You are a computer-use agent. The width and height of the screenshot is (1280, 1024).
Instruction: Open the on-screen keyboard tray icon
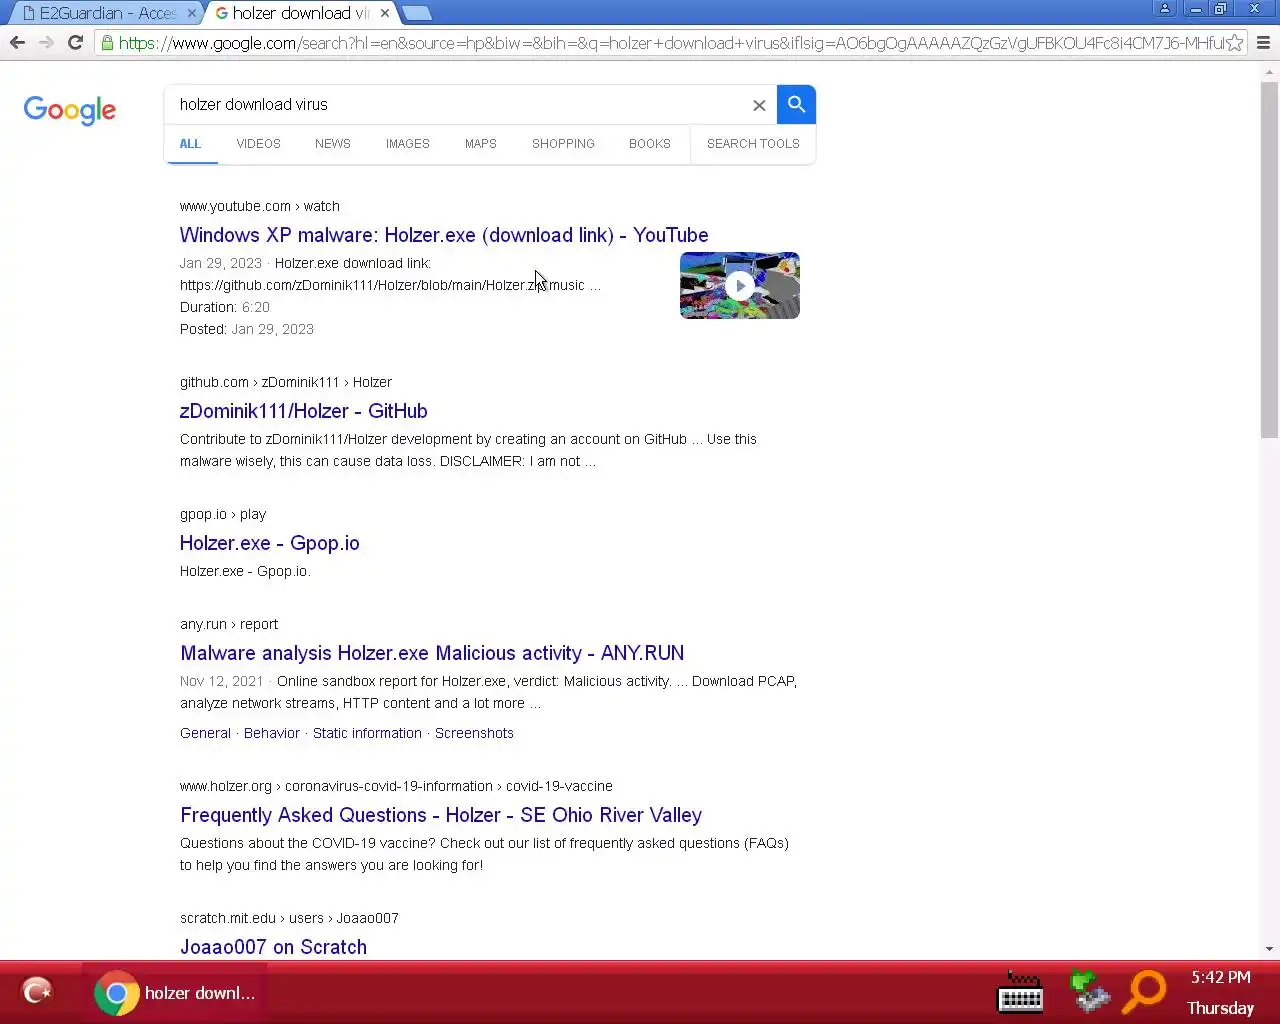tap(1021, 993)
